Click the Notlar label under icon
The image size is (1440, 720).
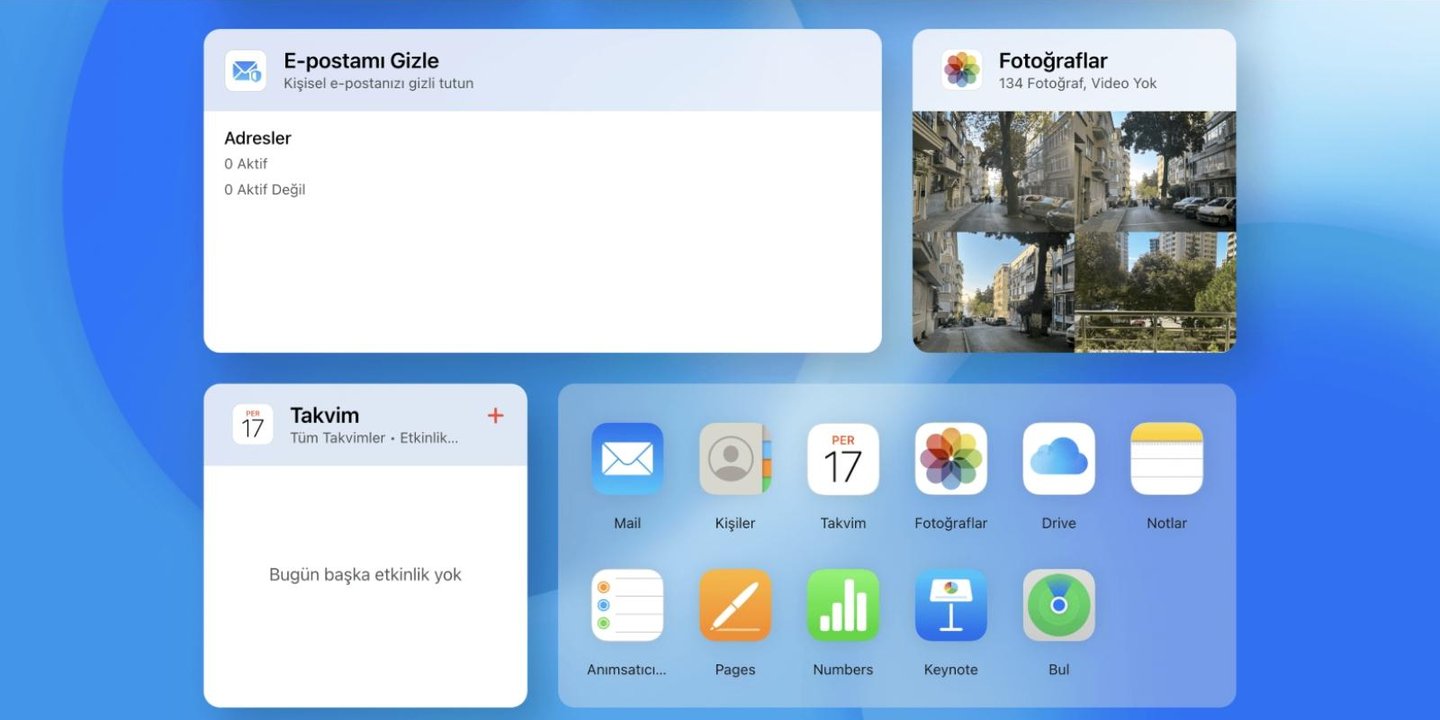tap(1167, 523)
